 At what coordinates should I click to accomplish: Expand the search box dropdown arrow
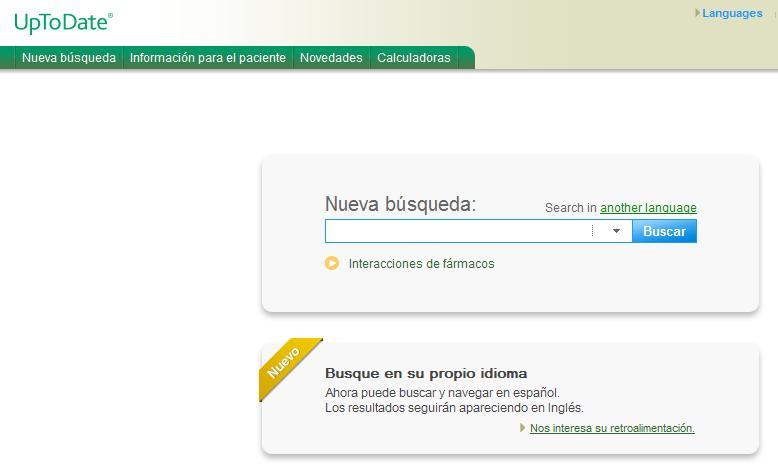616,231
